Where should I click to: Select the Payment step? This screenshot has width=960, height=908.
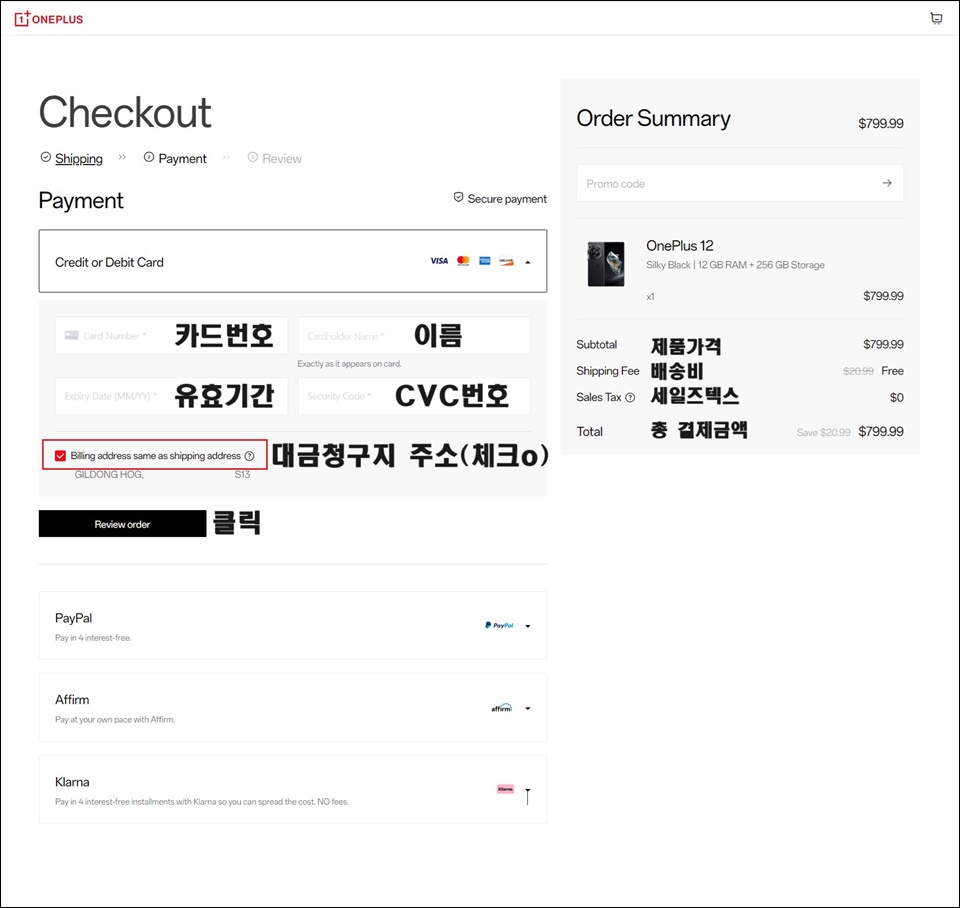[x=182, y=159]
